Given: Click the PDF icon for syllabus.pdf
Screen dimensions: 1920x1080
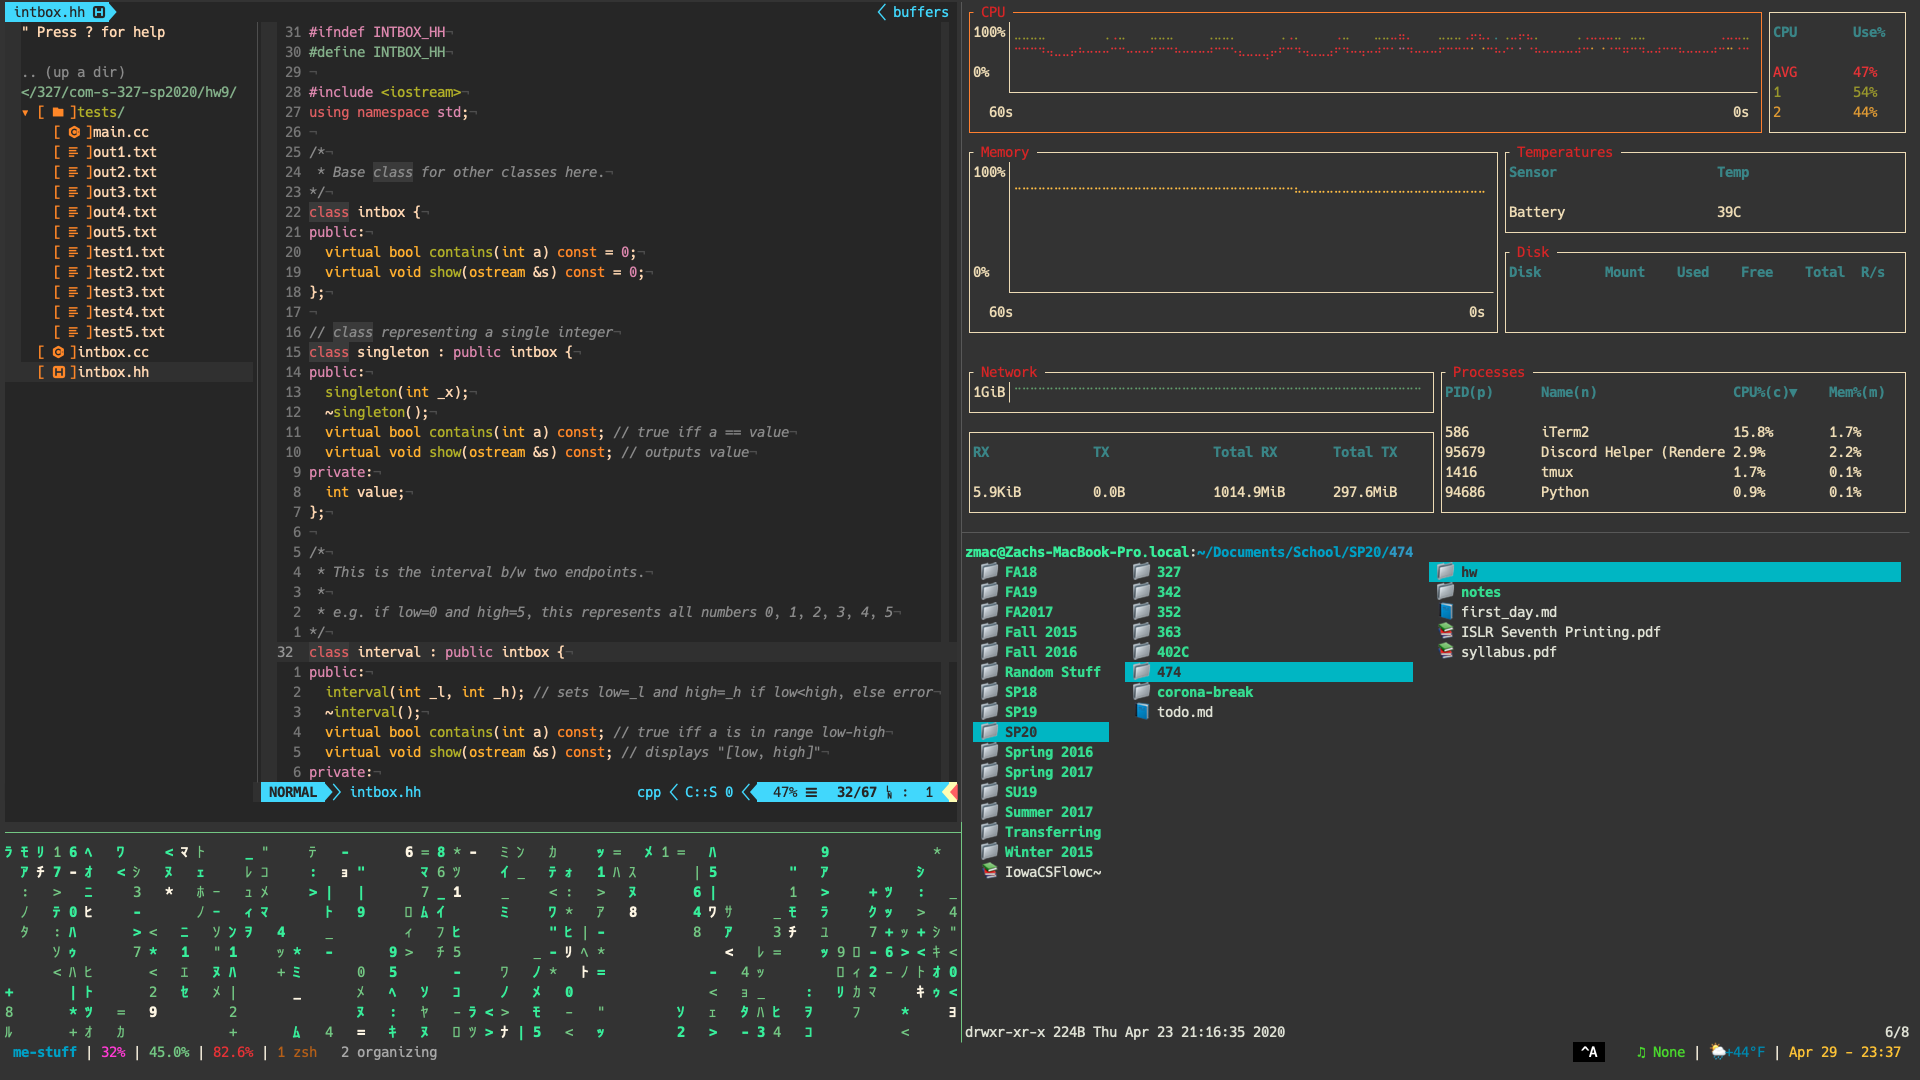Looking at the screenshot, I should (1445, 651).
